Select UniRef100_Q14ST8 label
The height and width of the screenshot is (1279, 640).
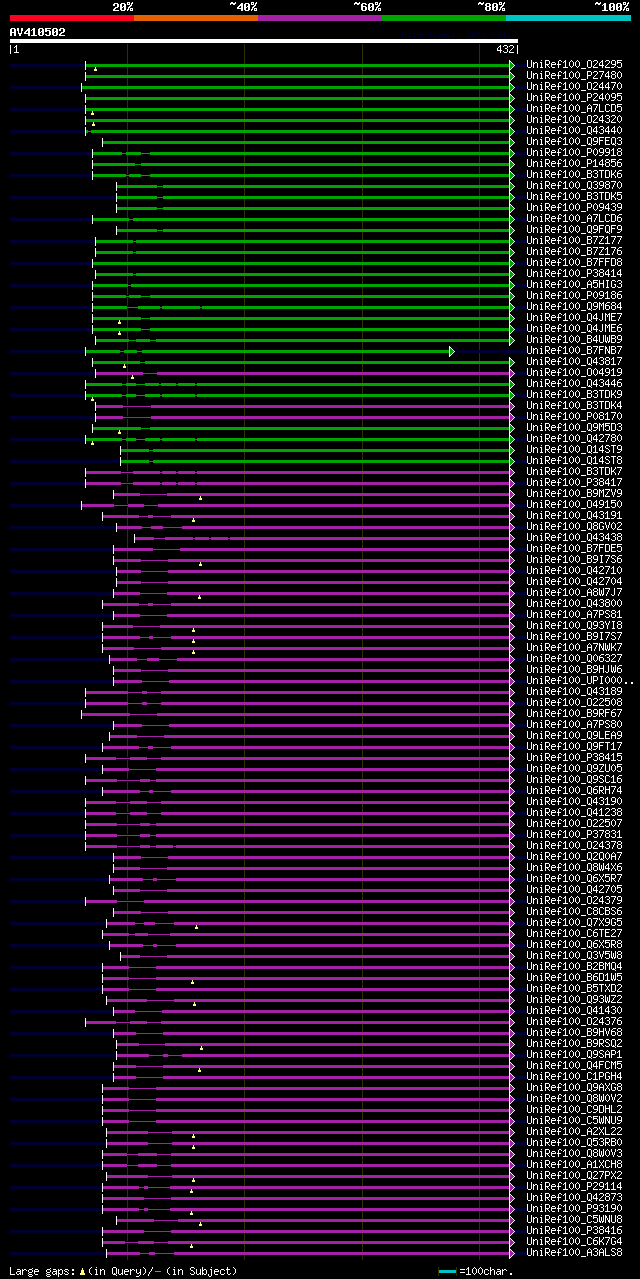click(573, 460)
